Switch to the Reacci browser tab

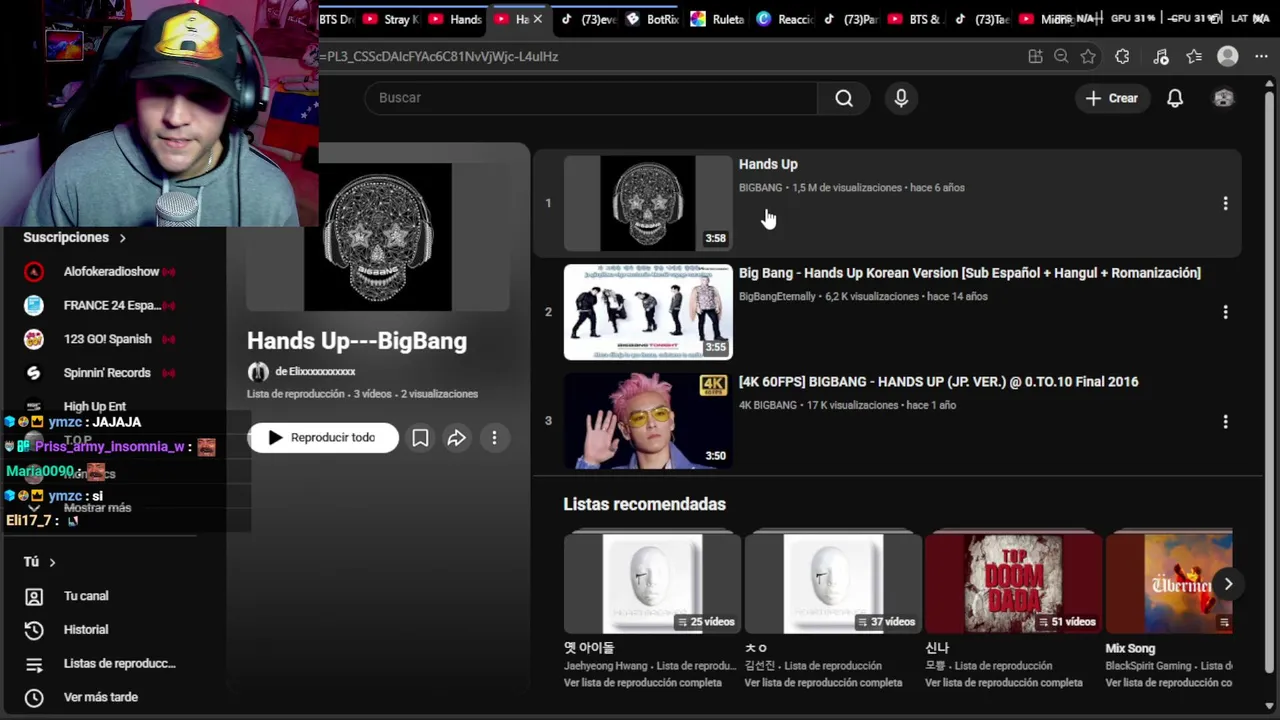click(786, 19)
